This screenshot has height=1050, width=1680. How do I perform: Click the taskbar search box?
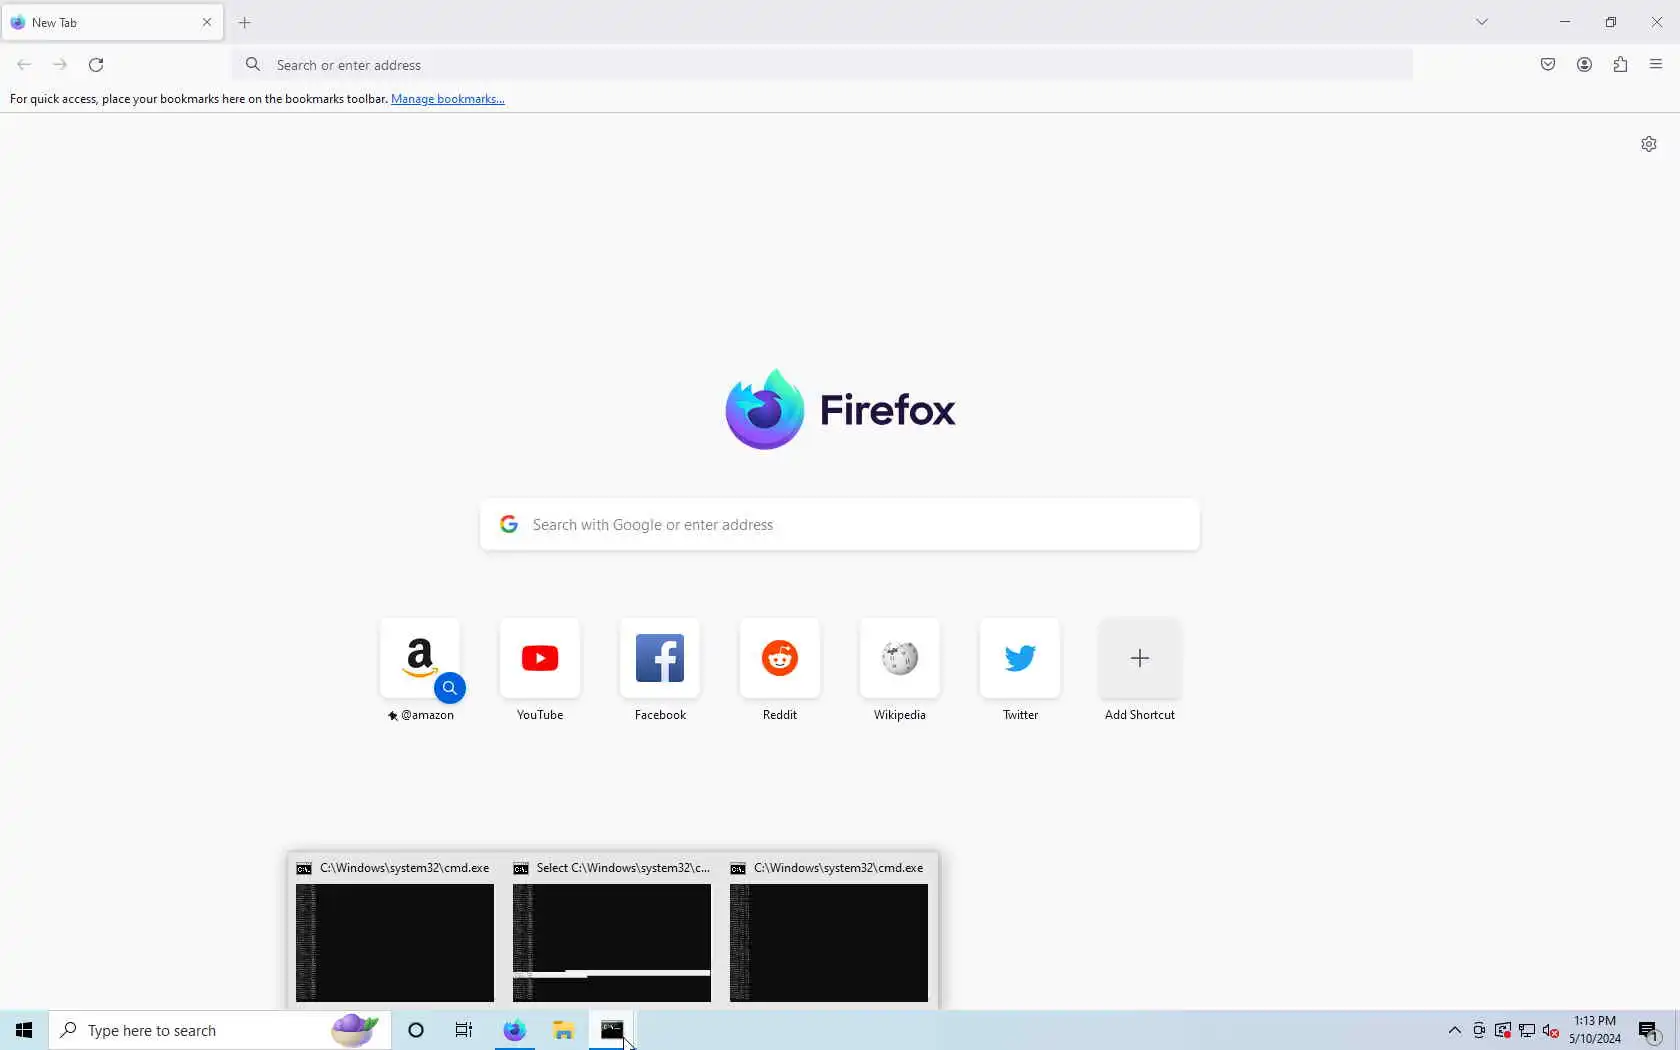219,1030
